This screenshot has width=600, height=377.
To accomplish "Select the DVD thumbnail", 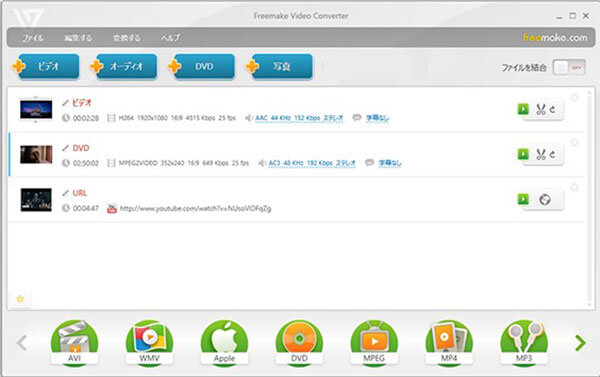I will click(x=36, y=154).
